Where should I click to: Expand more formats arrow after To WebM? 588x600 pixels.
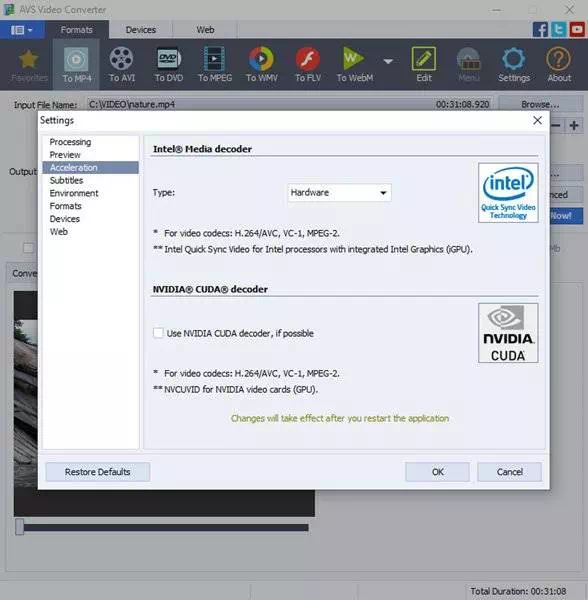coord(388,61)
